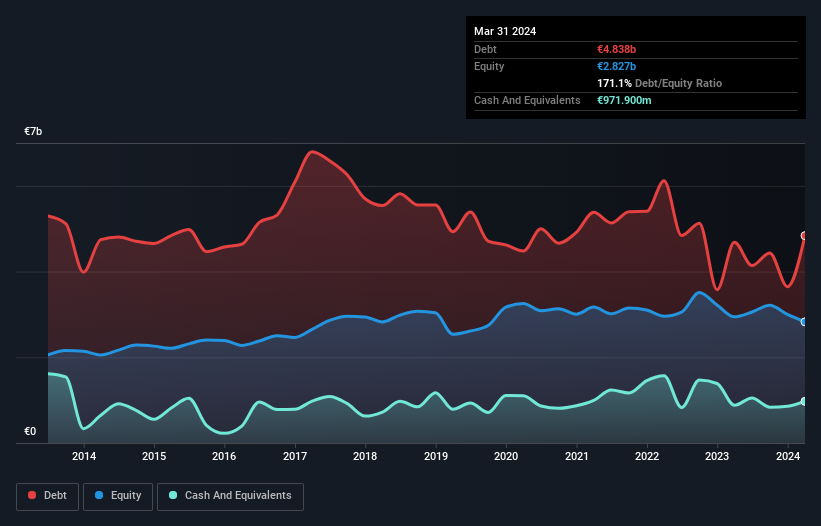Viewport: 821px width, 526px height.
Task: Toggle Cash And Equivalents legend button
Action: point(230,496)
